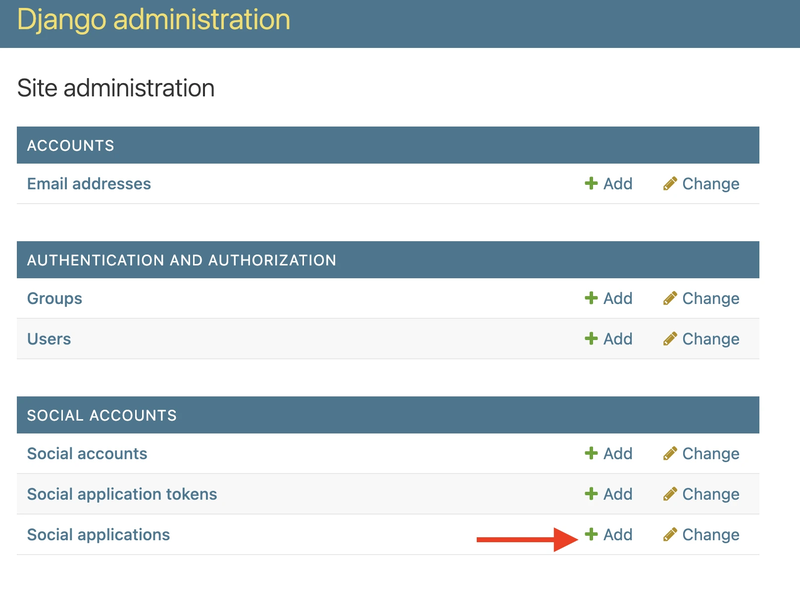800x603 pixels.
Task: Open the Users model link
Action: click(49, 339)
